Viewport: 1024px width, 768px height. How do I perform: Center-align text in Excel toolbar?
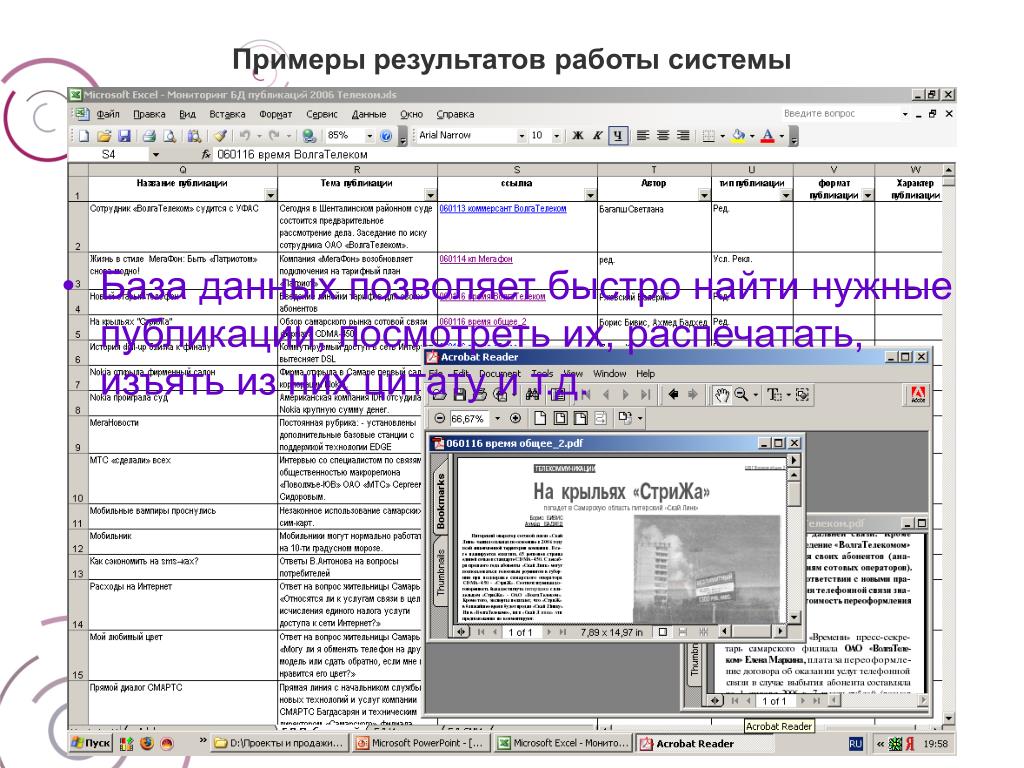(663, 136)
